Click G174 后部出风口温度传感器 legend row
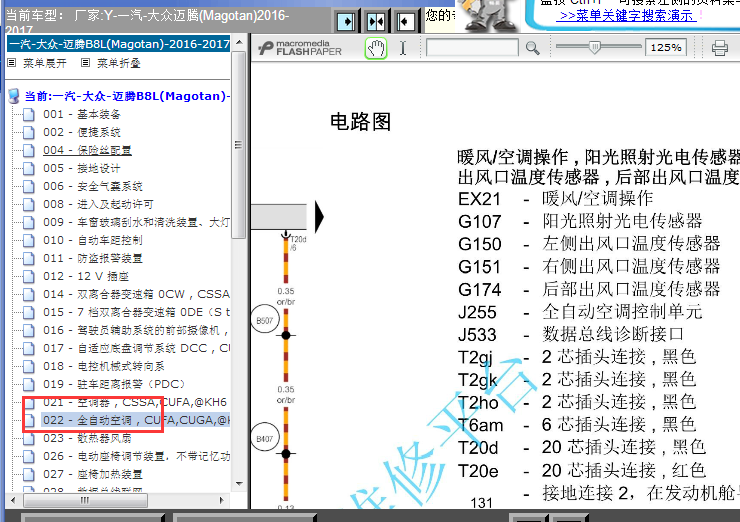The image size is (740, 522). 589,289
